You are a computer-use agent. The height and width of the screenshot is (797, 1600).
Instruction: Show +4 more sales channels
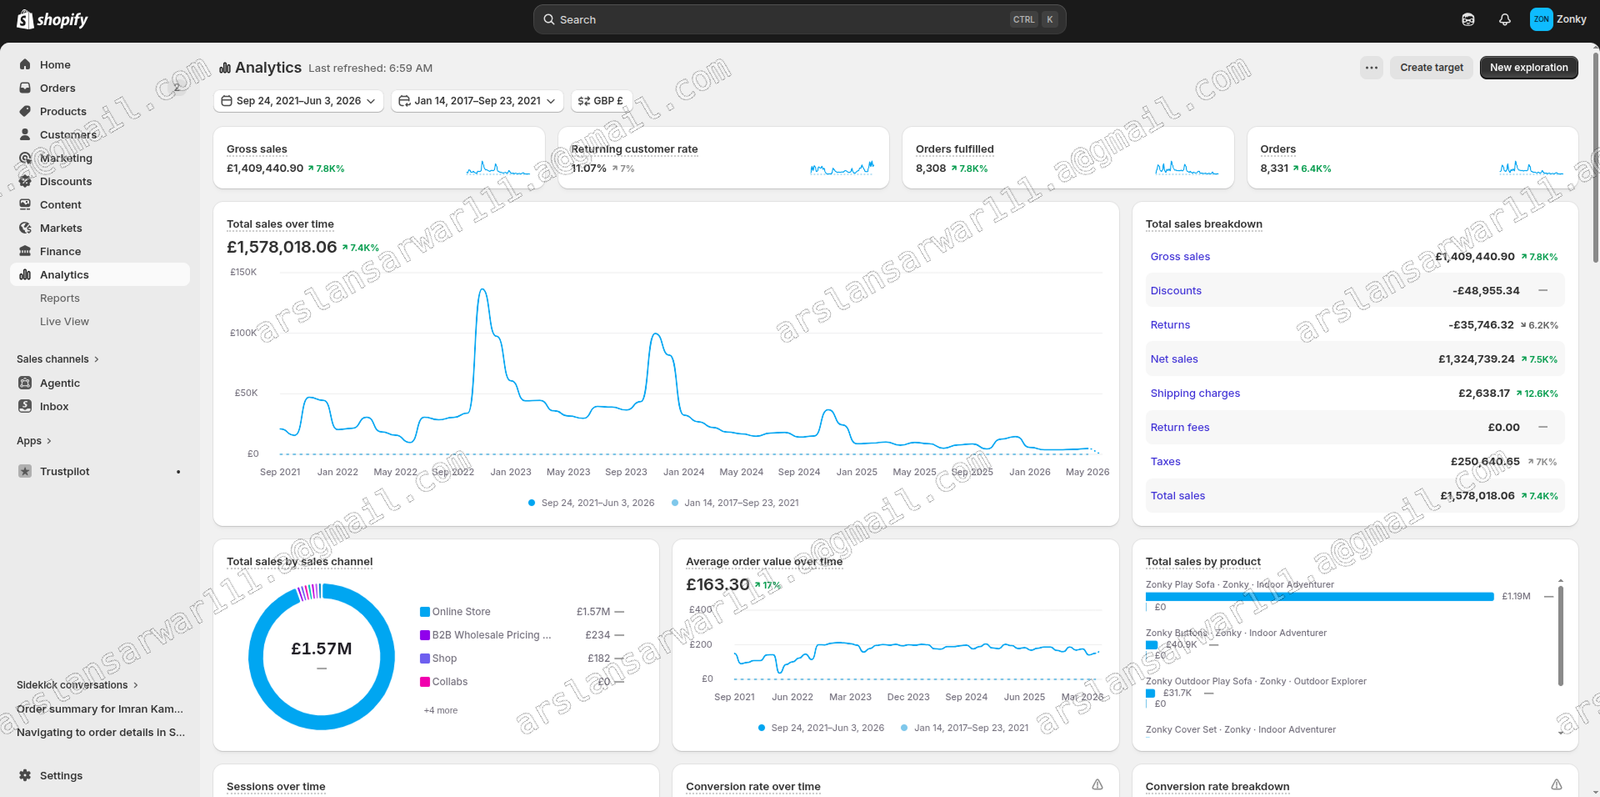440,710
